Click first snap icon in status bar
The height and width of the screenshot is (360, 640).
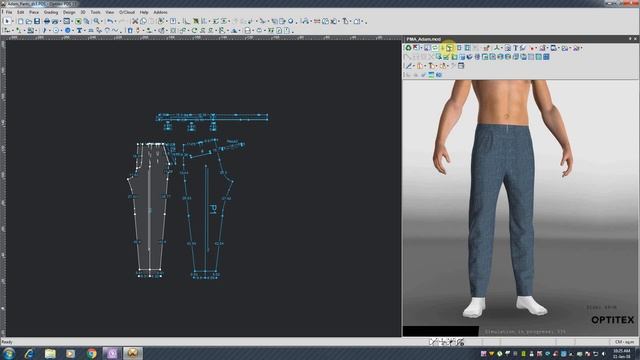click(433, 342)
